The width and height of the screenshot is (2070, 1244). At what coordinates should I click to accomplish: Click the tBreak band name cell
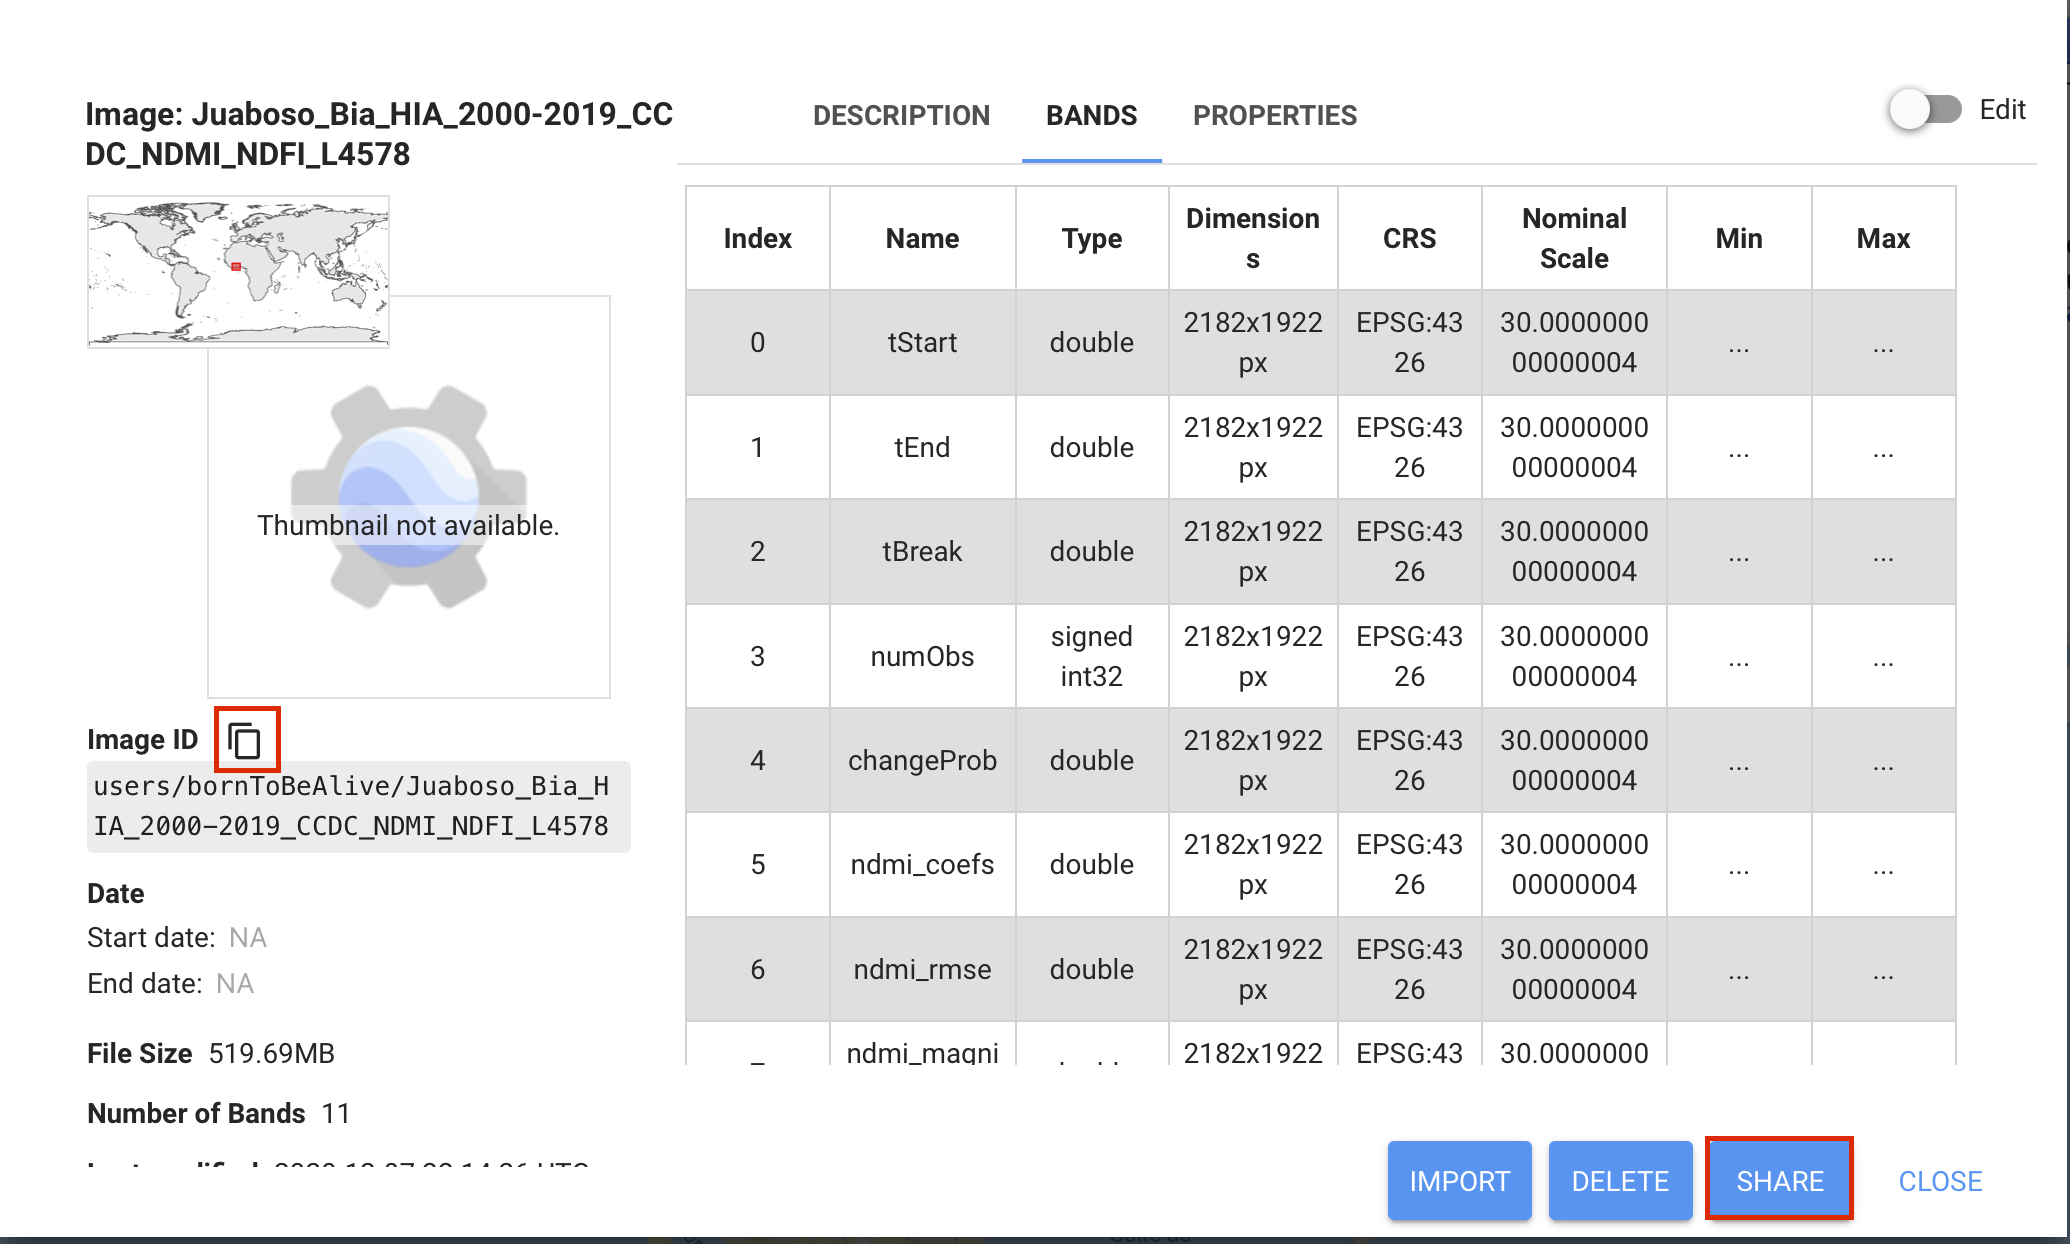click(921, 552)
